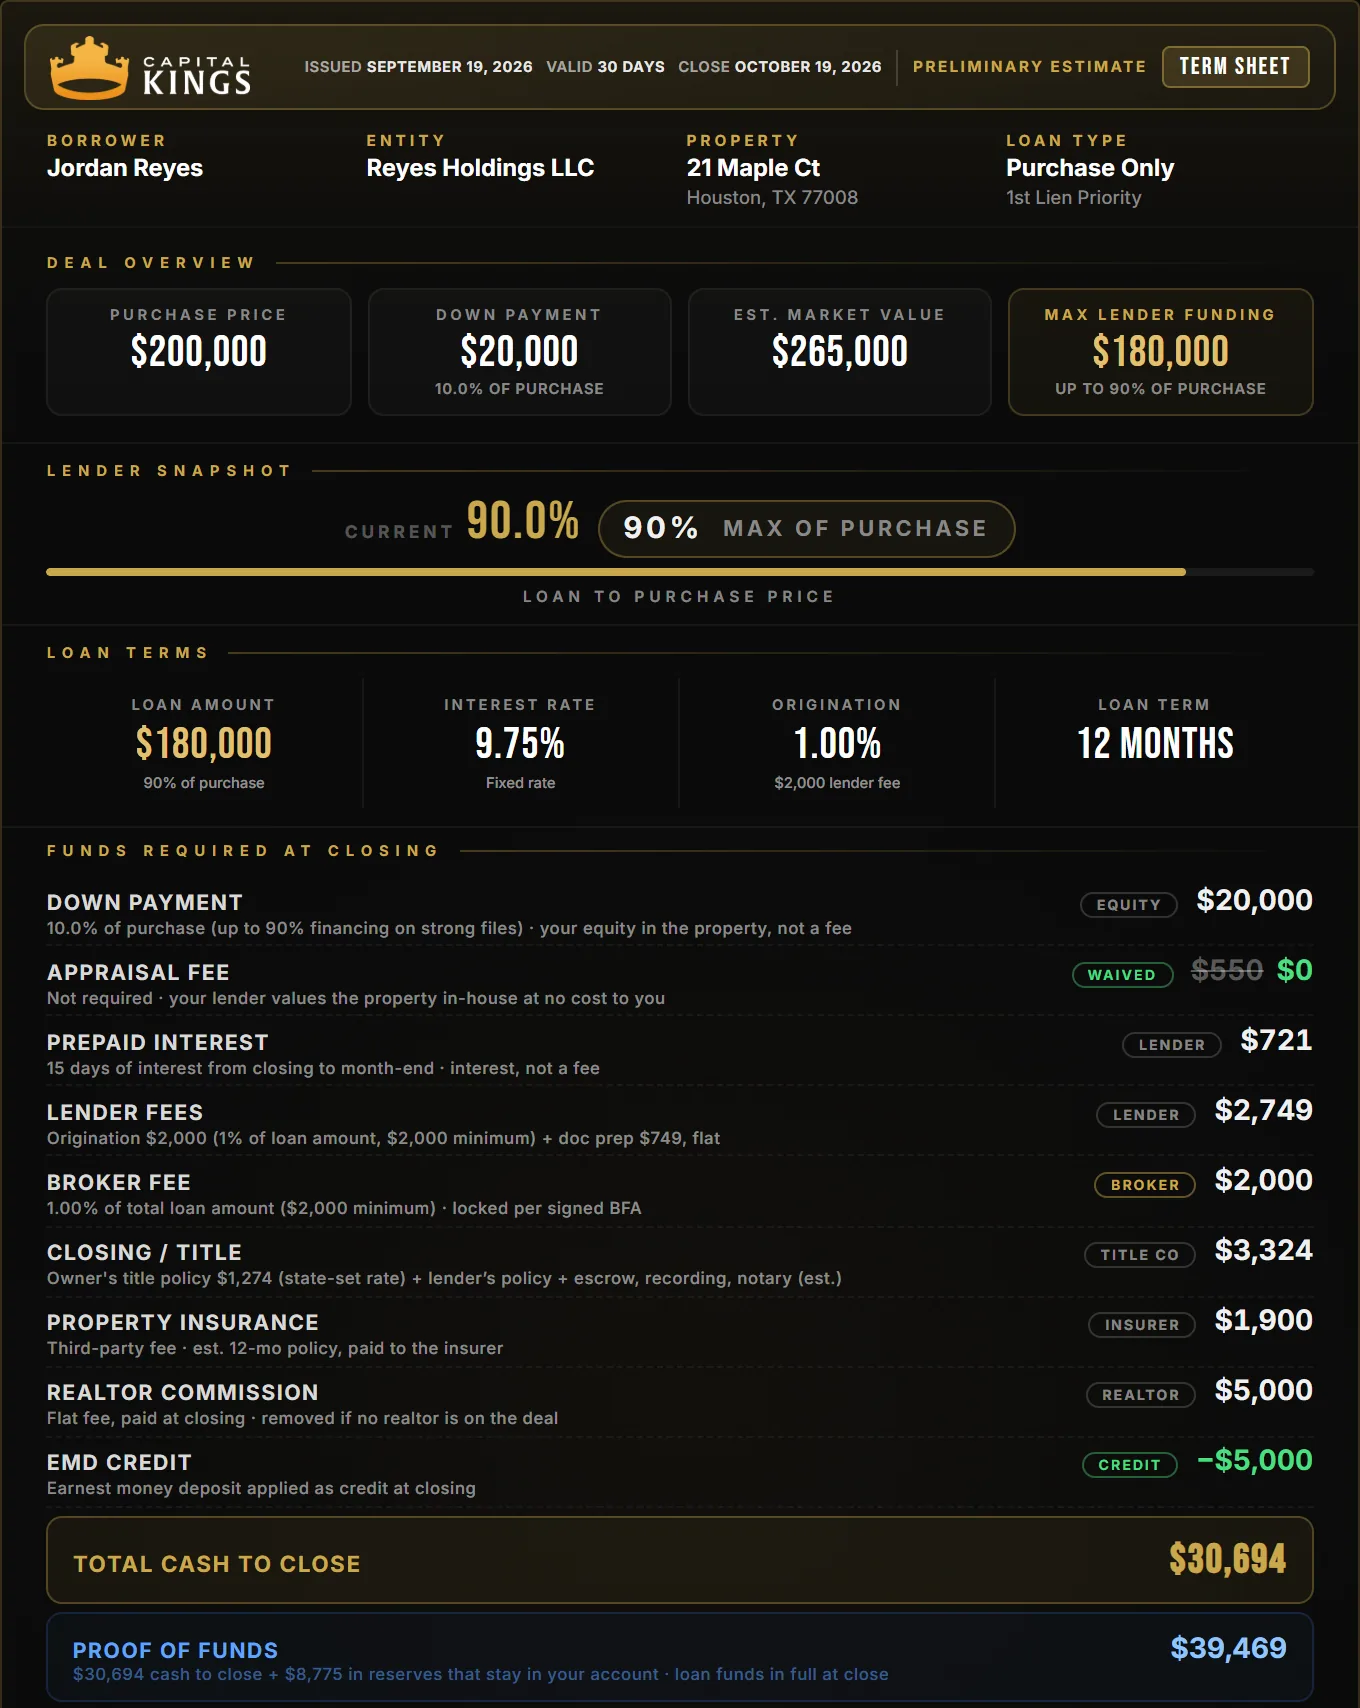Click the PROOF OF FUNDS heading

175,1650
